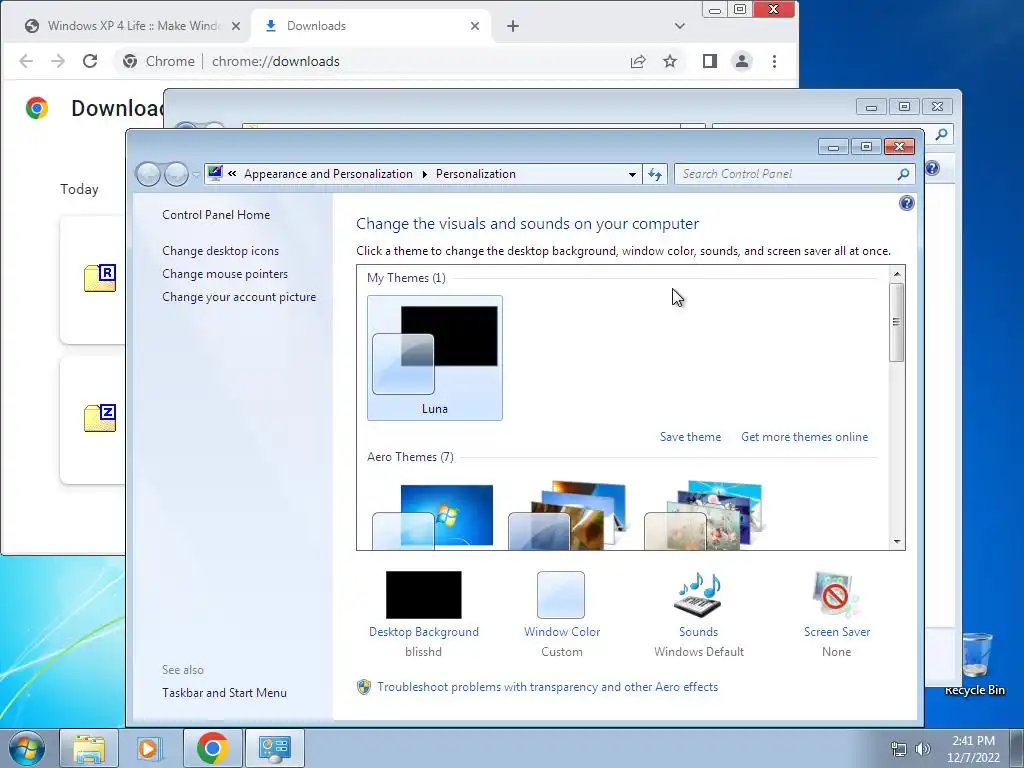
Task: Close the Windows XP 4 Life tab
Action: pyautogui.click(x=236, y=26)
